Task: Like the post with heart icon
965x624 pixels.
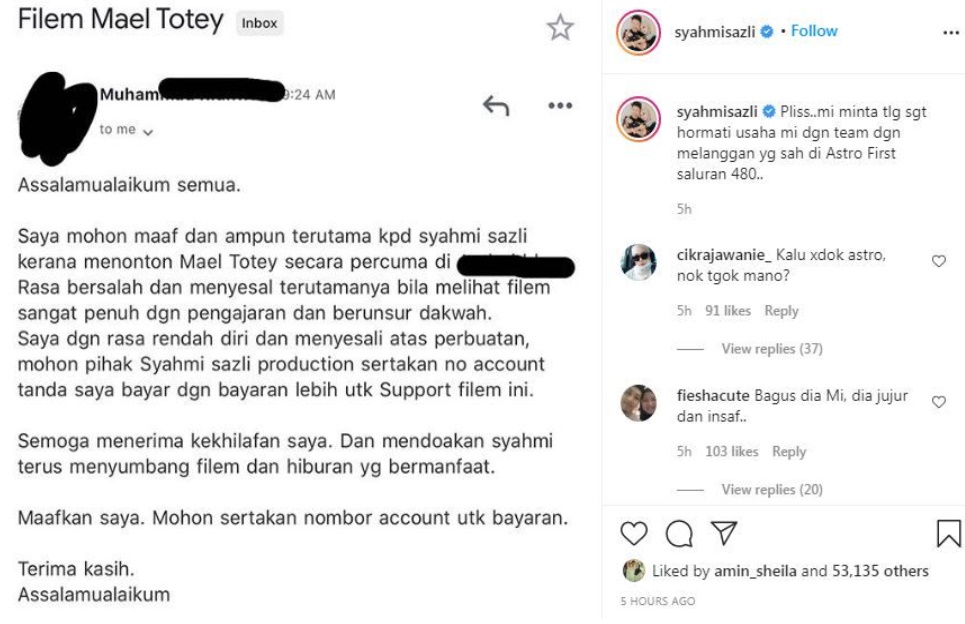Action: pos(633,534)
